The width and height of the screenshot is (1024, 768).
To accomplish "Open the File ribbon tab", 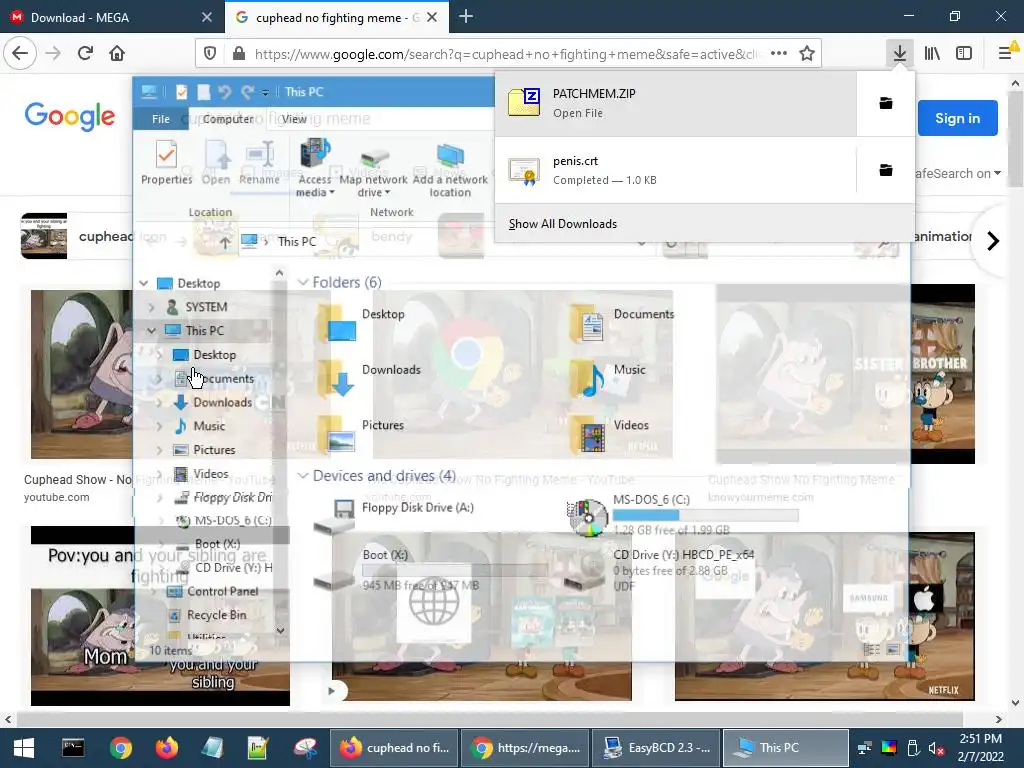I will coord(161,119).
